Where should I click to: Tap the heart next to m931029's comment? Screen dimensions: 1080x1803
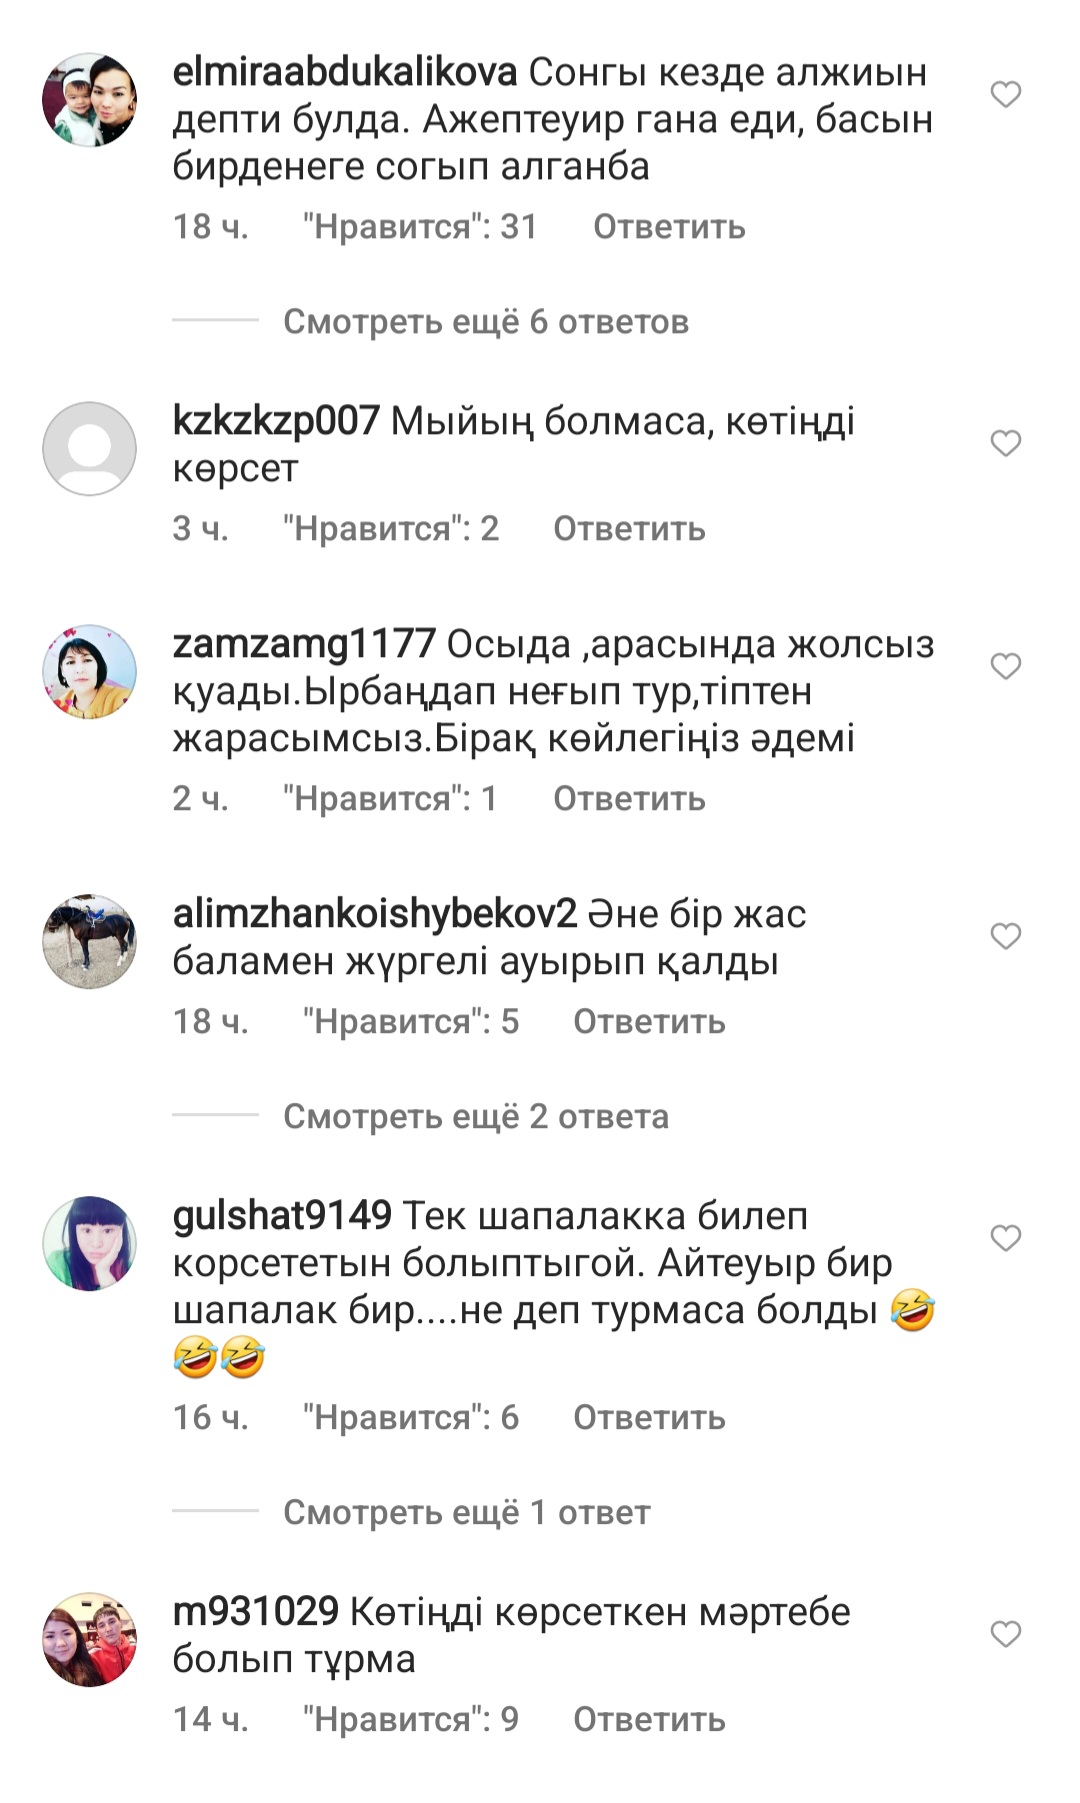coord(1005,1634)
